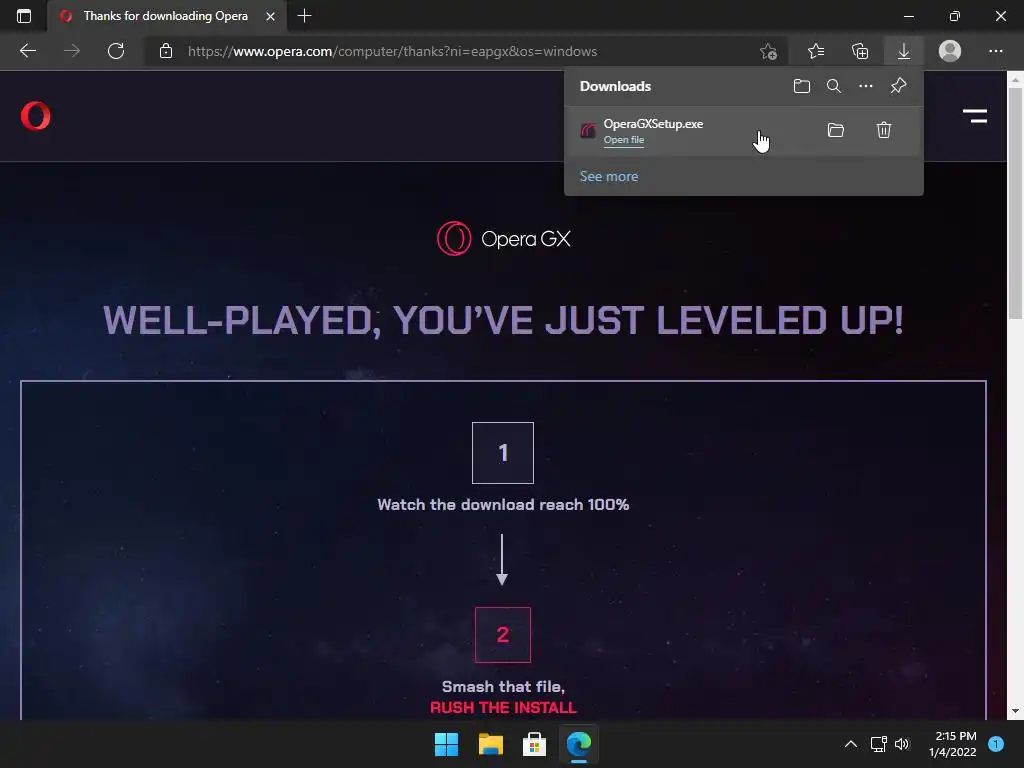Open a new tab with plus button

304,16
